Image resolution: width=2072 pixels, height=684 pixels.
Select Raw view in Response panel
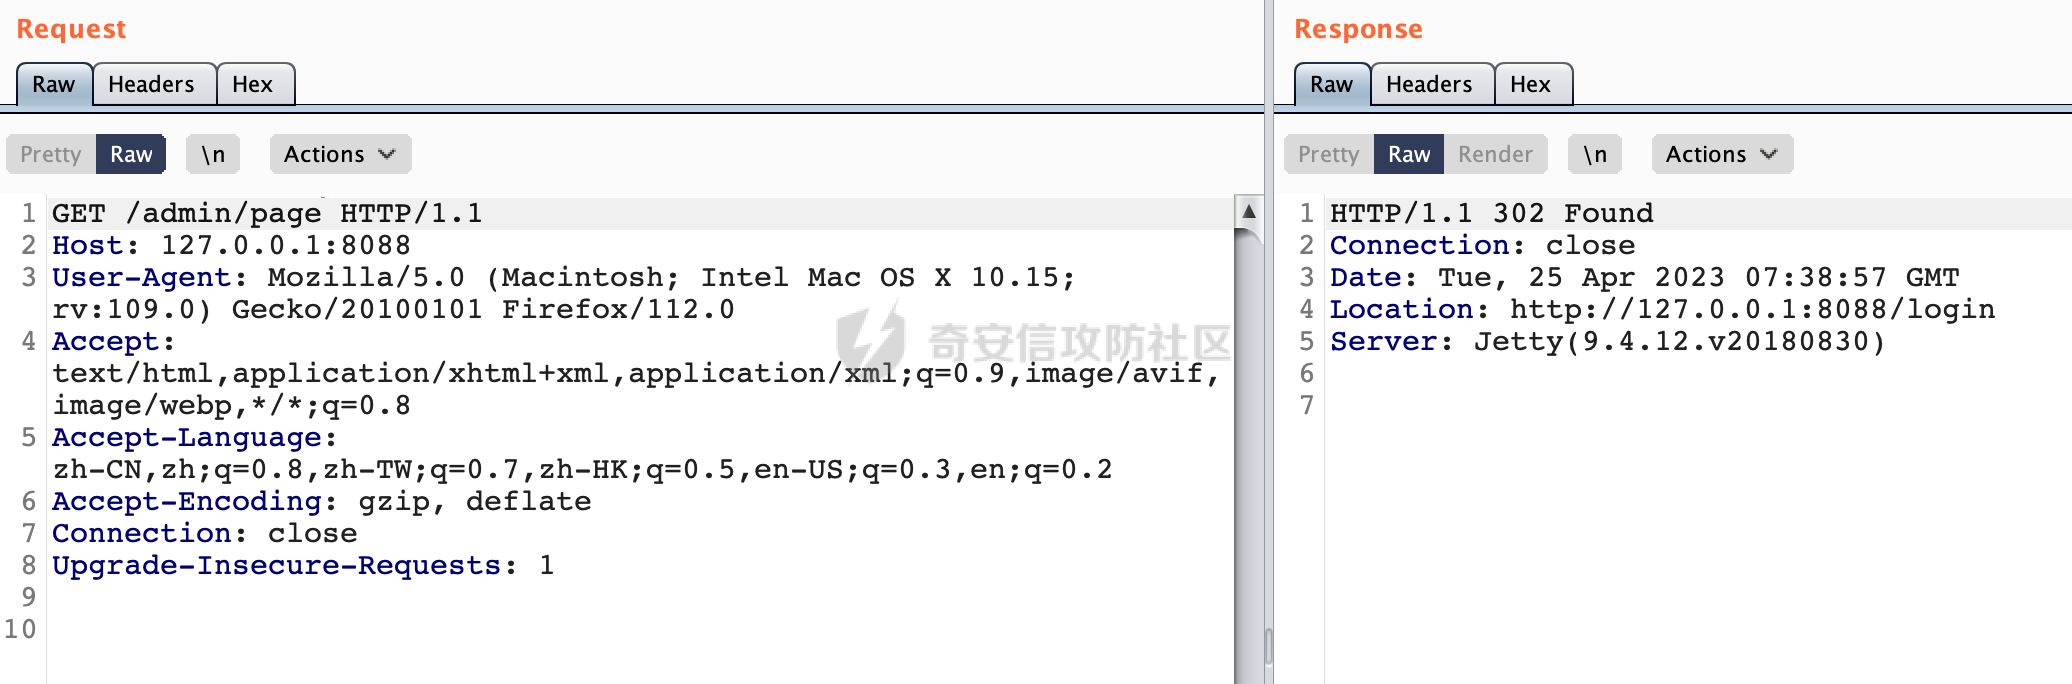point(1409,155)
